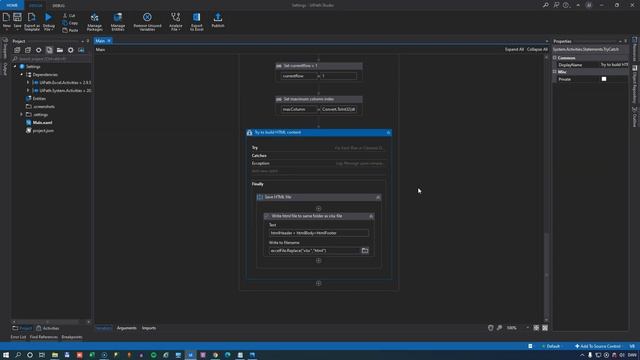Expand UiPath.System.Activities dependency
This screenshot has height=360, width=640.
[28, 91]
